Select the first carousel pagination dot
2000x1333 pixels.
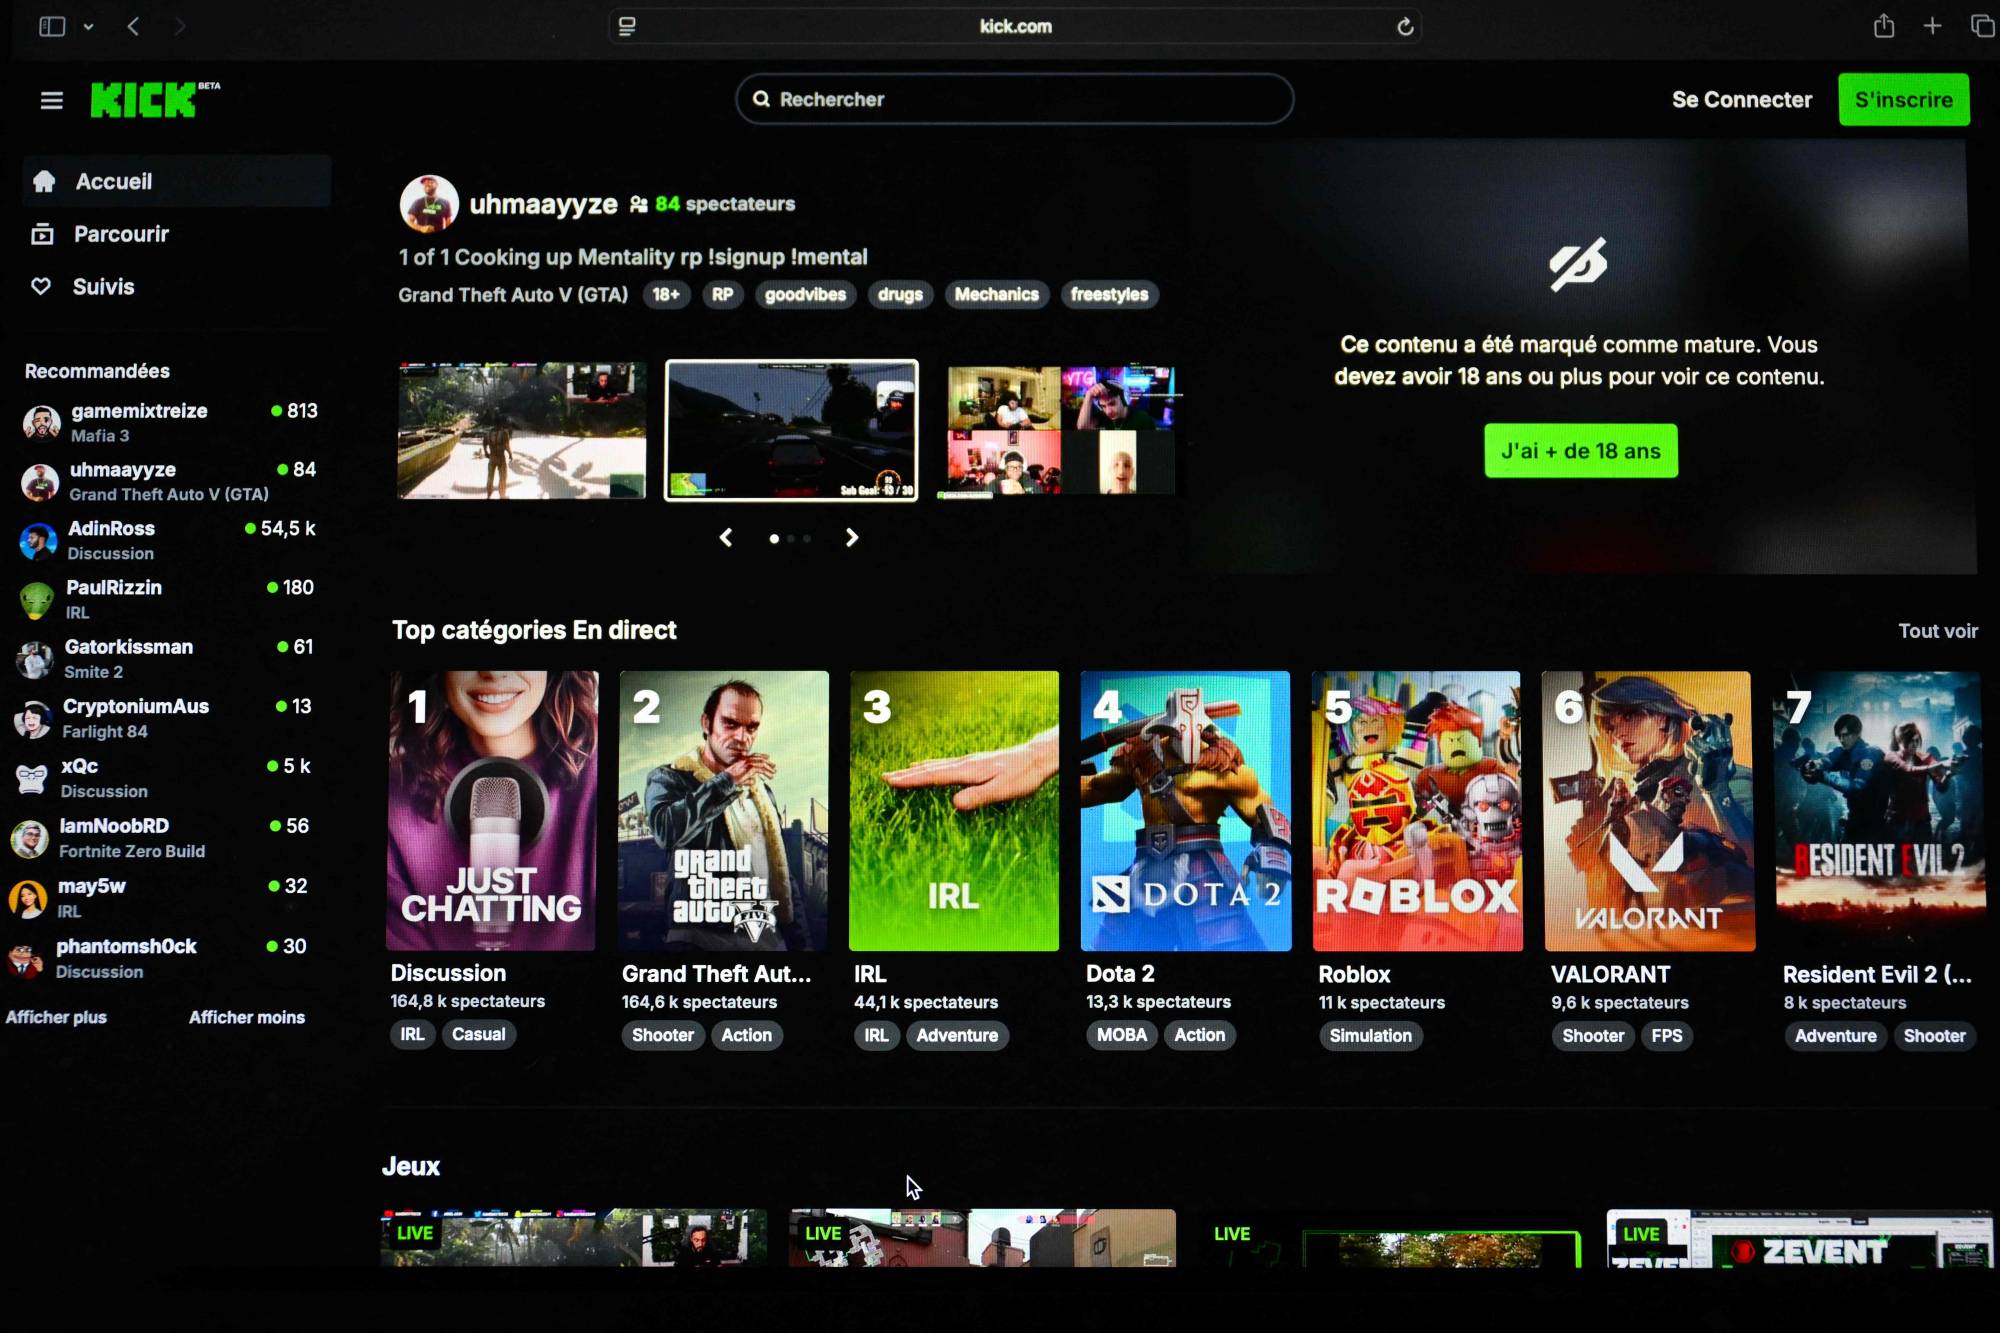[x=774, y=539]
